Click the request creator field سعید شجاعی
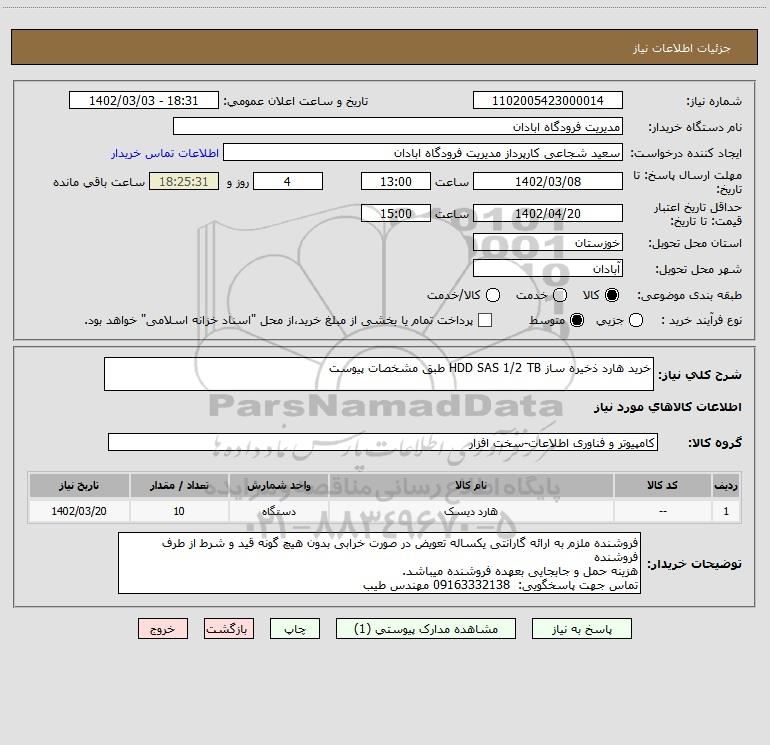 423,153
